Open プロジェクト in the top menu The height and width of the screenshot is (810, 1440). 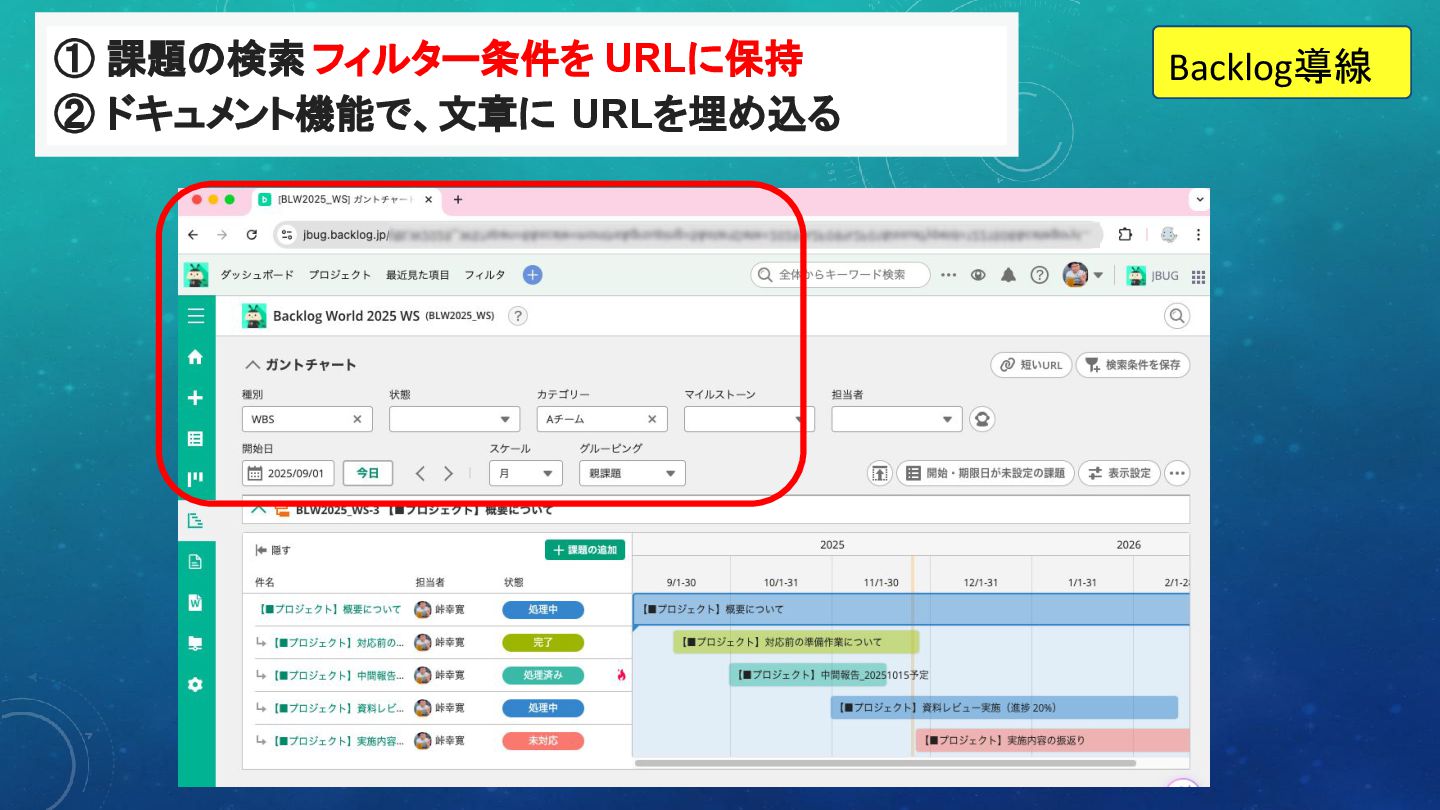[x=339, y=275]
